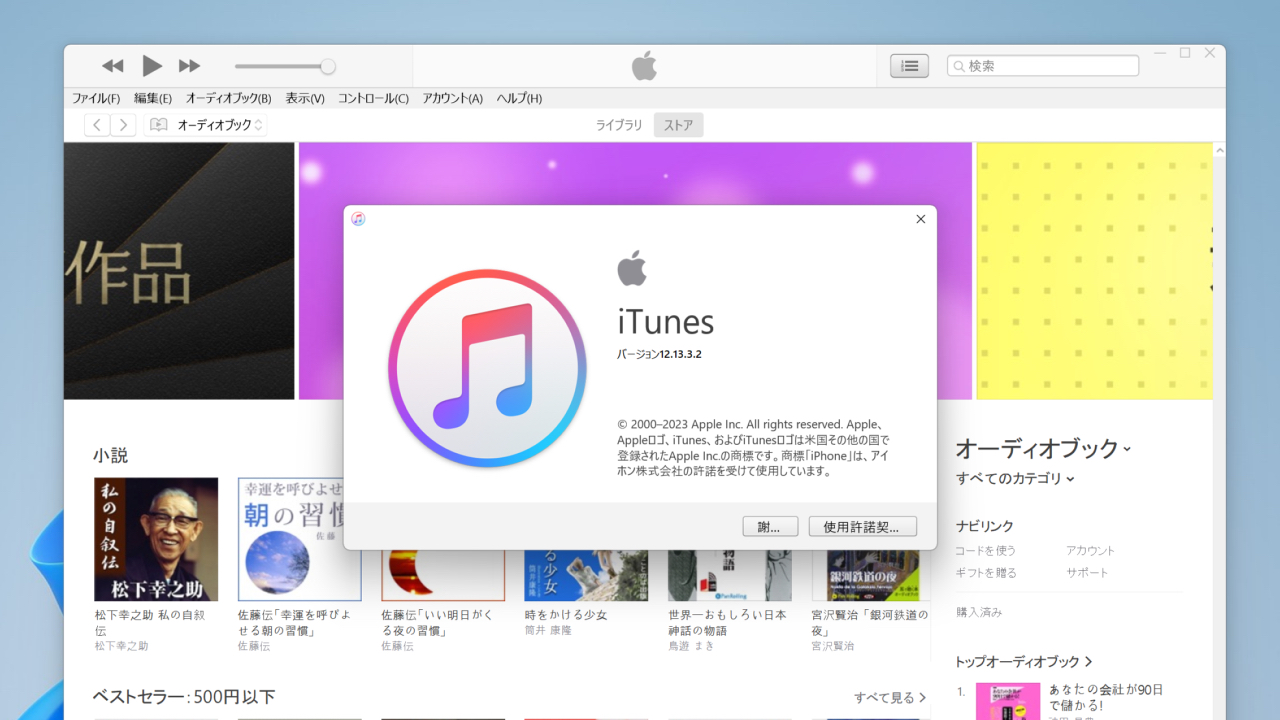Open the list view icon button
Image resolution: width=1280 pixels, height=720 pixels.
[910, 66]
